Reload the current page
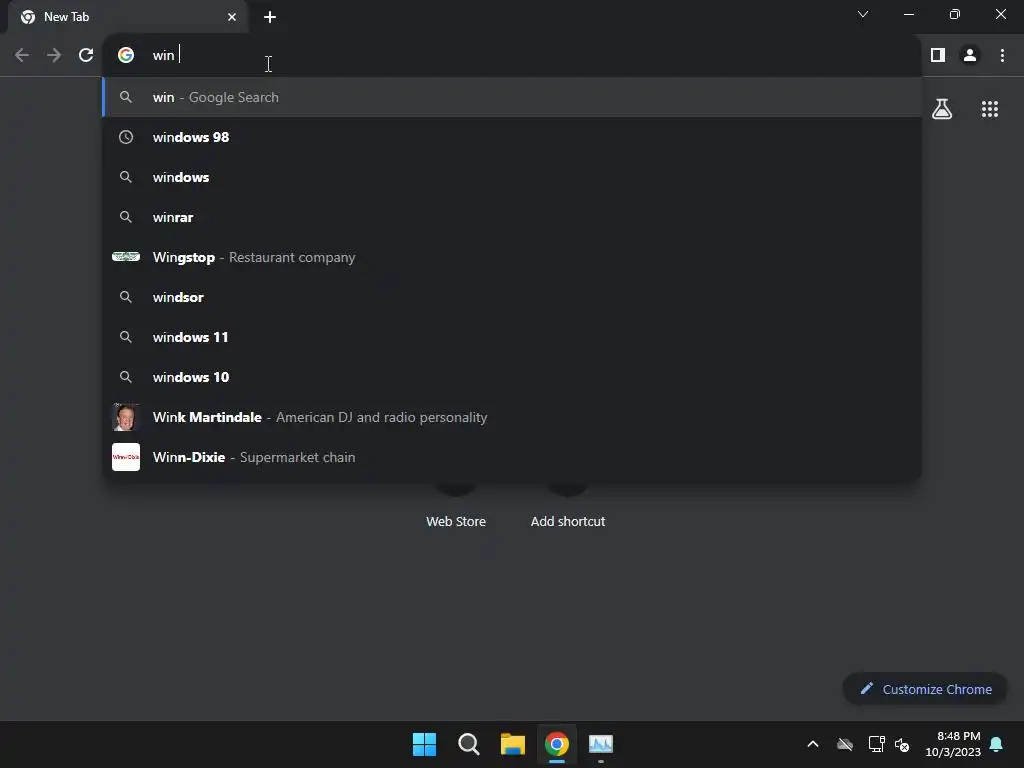Screen dimensions: 1024x768 click(x=86, y=56)
